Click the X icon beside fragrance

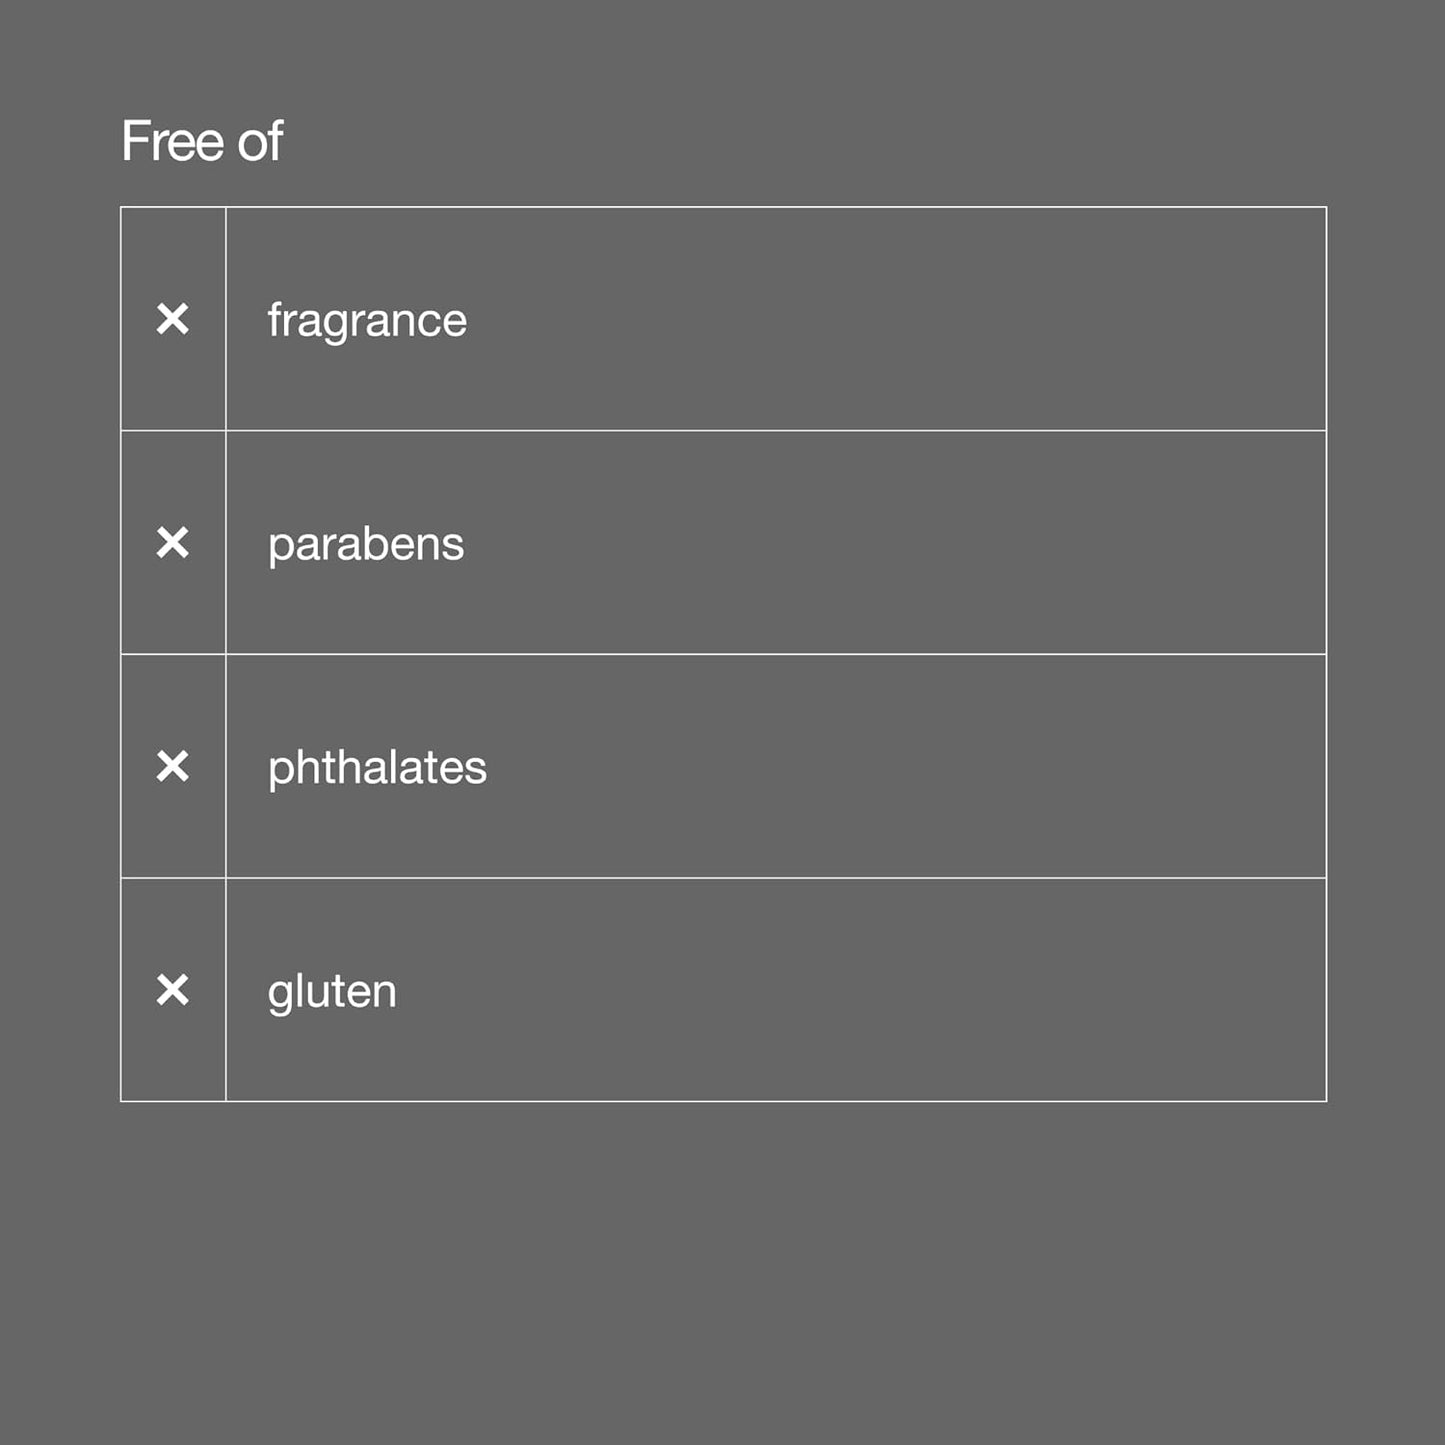tap(173, 319)
